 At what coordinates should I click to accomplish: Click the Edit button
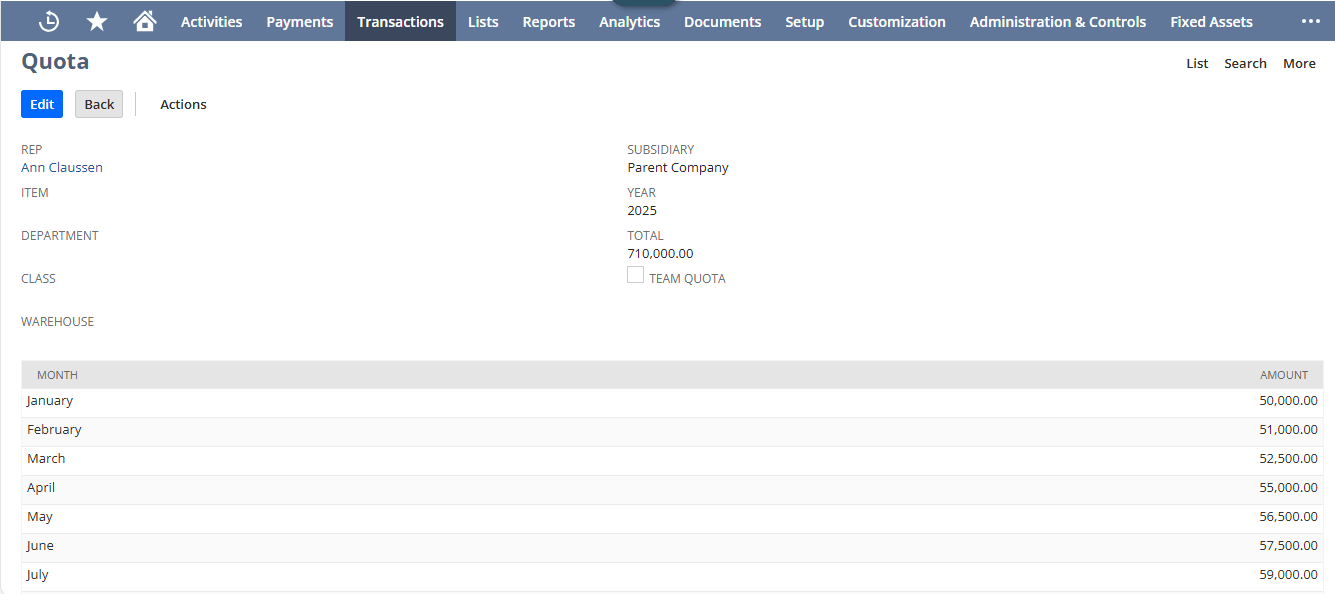coord(41,104)
